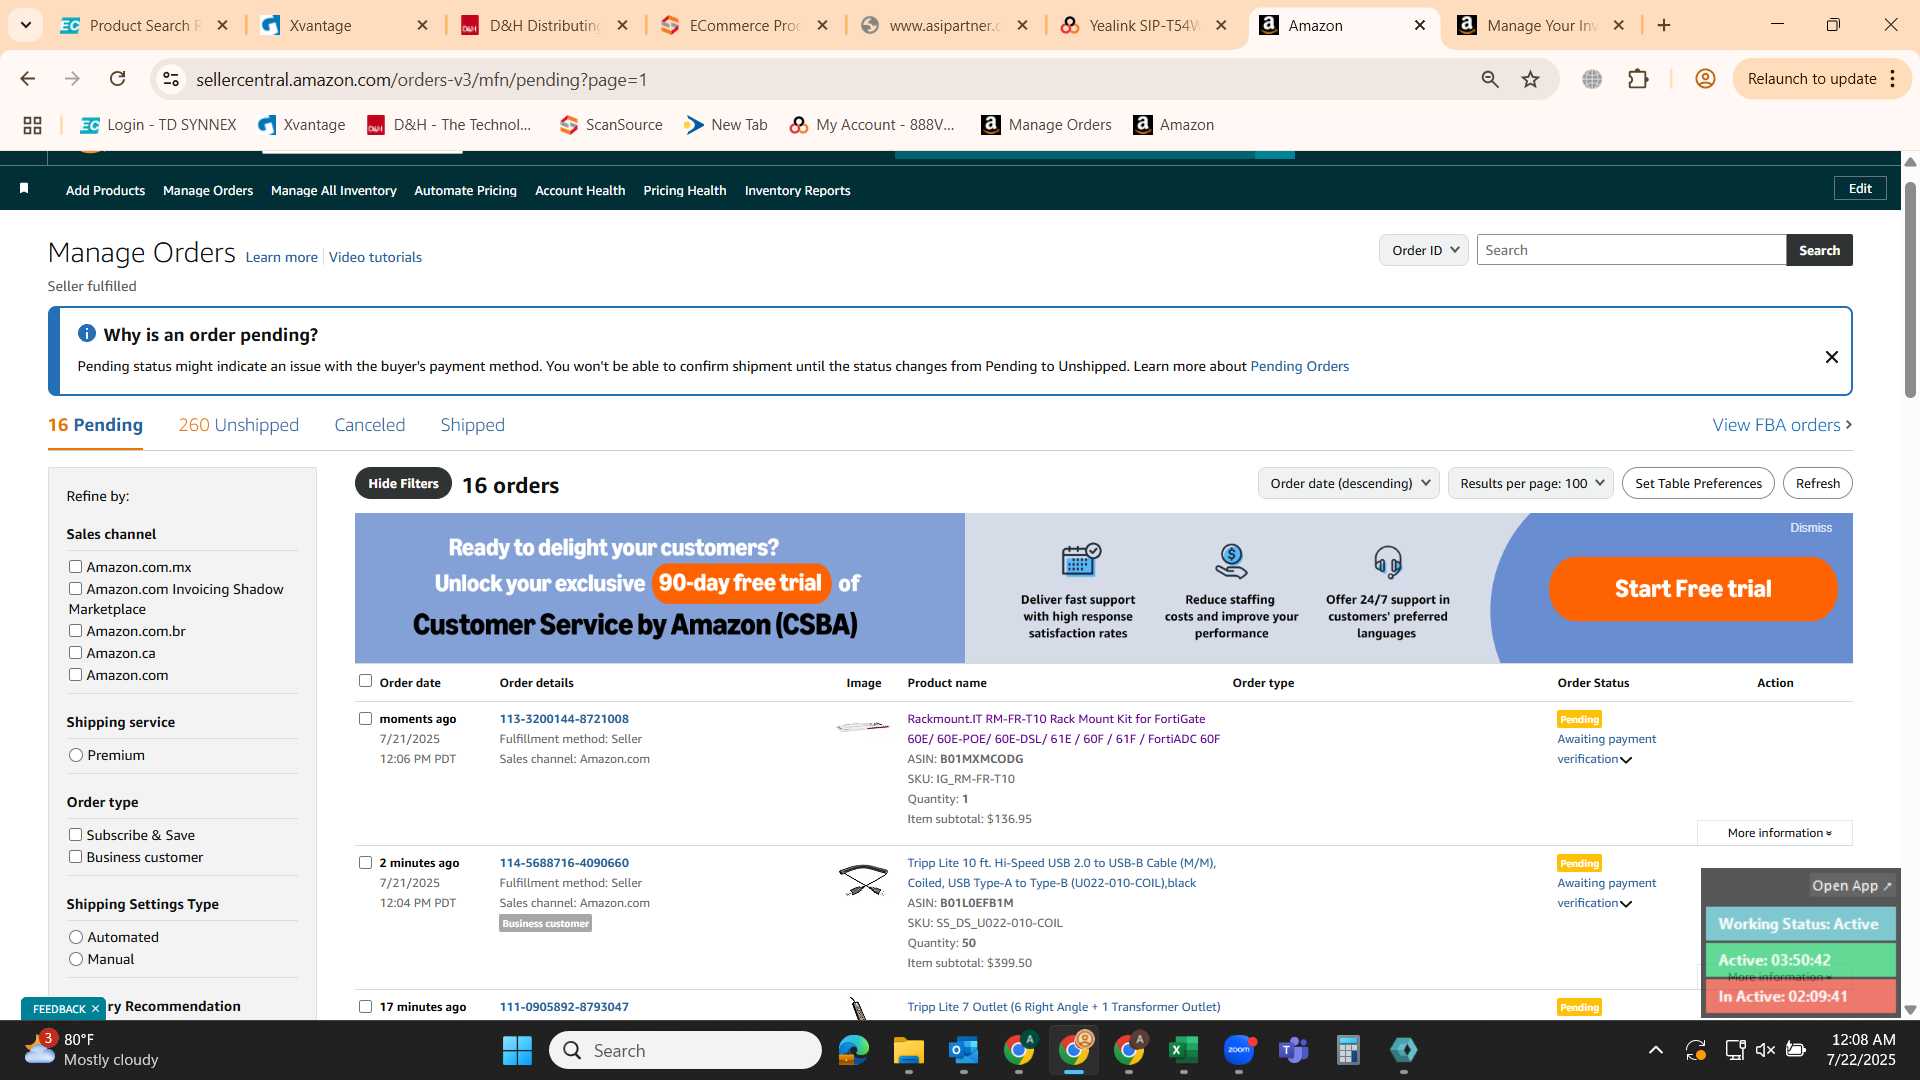Reload the current page

click(118, 79)
